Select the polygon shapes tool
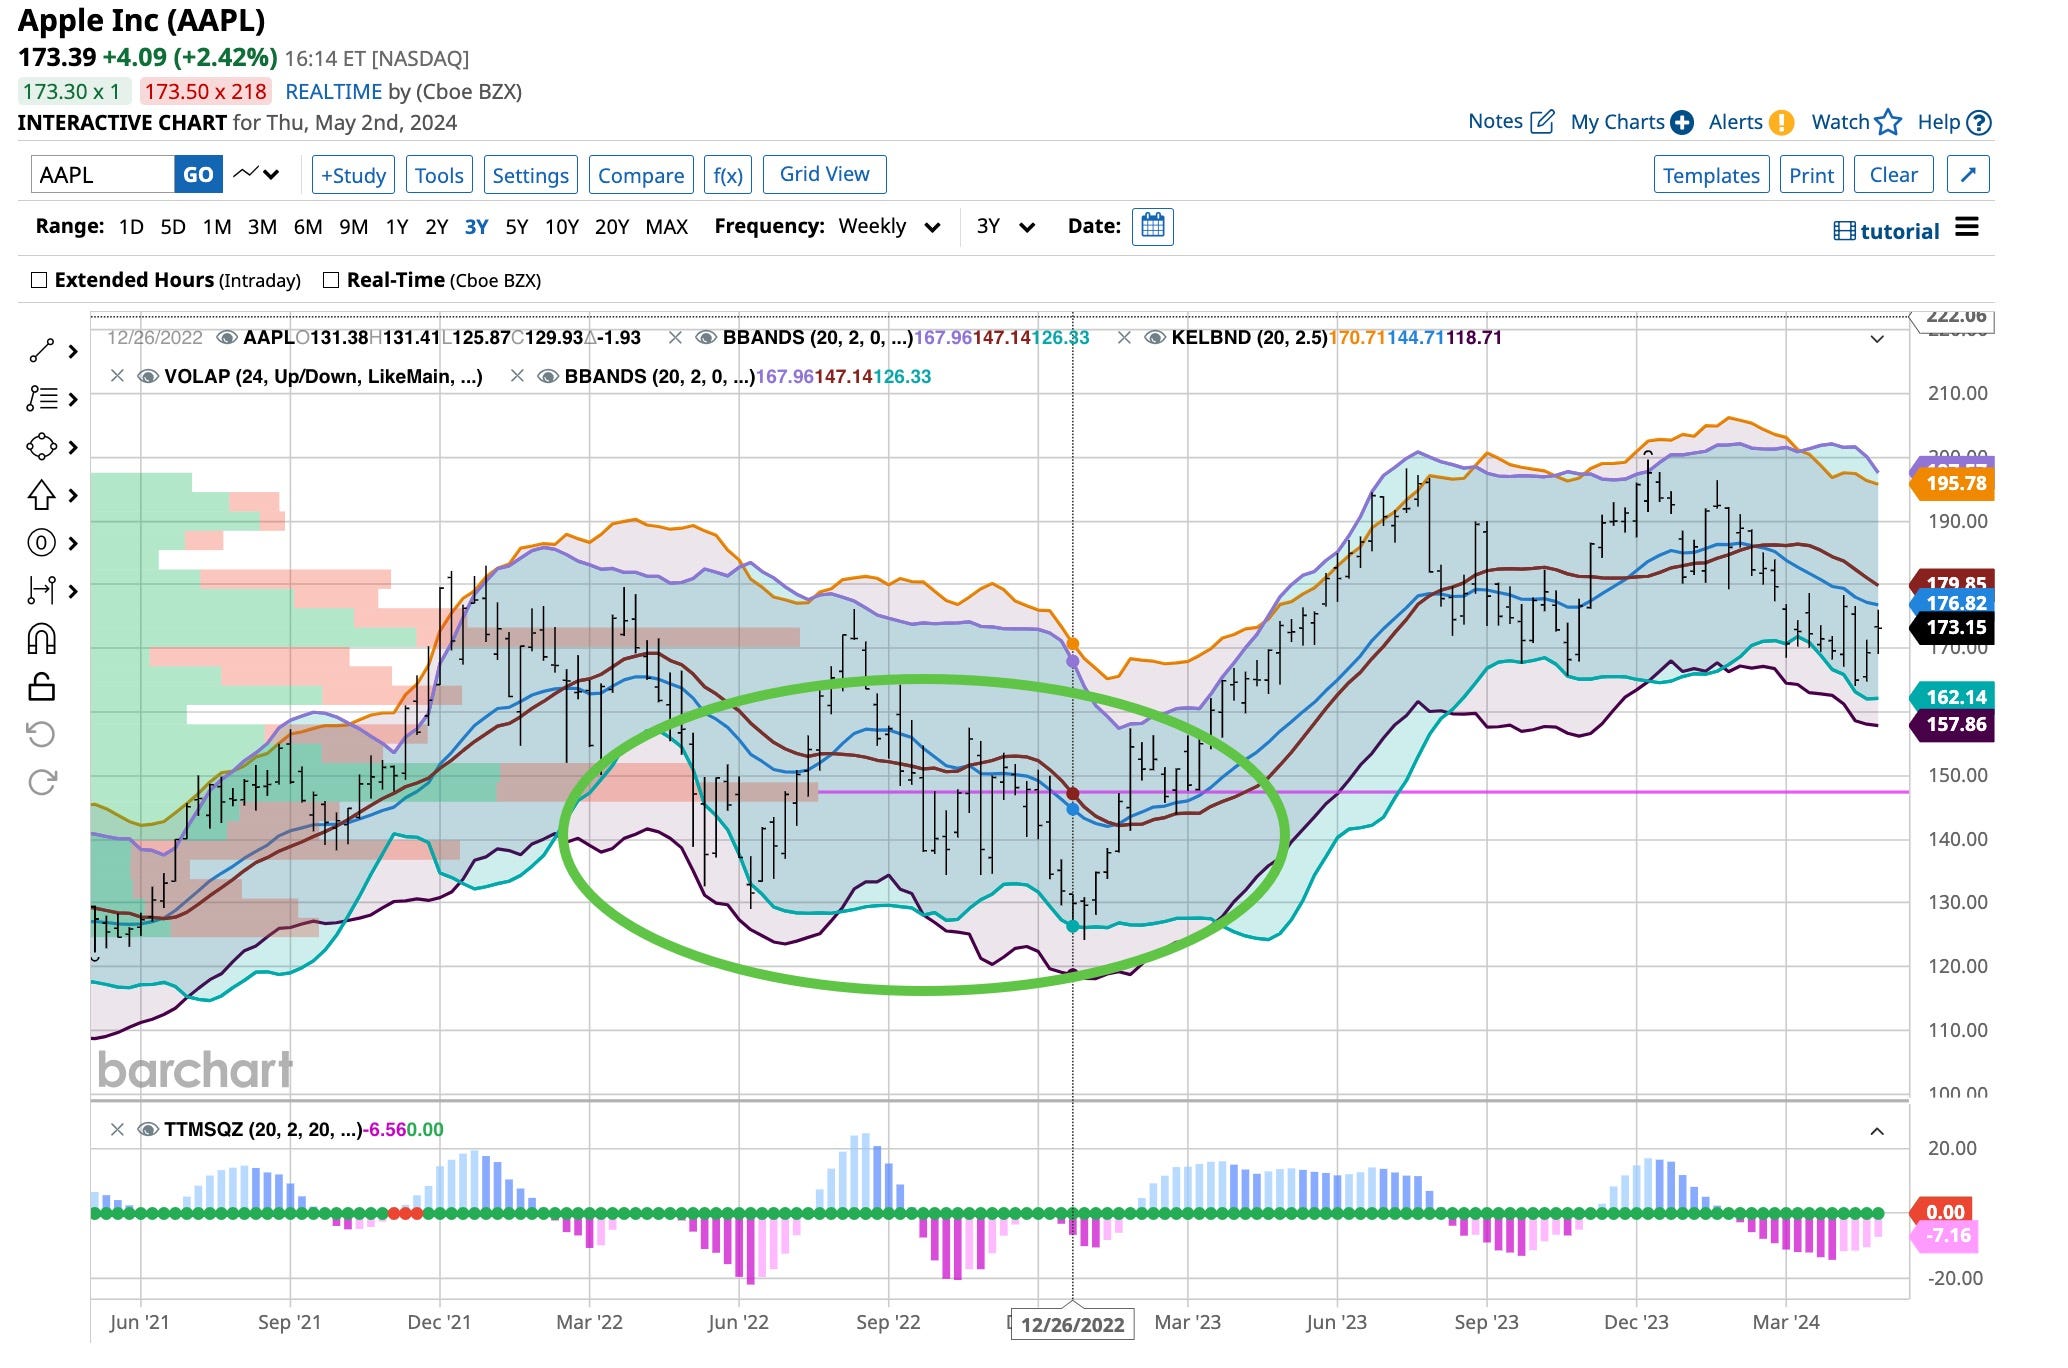The image size is (2068, 1368). [41, 446]
